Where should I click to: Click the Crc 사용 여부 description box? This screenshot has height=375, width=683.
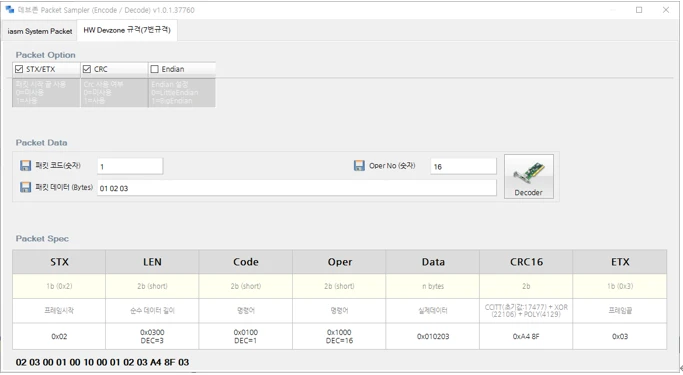point(114,92)
